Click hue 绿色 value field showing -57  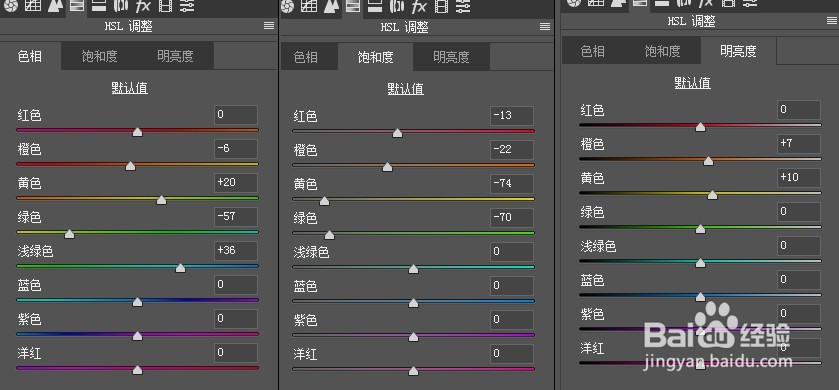tap(236, 217)
